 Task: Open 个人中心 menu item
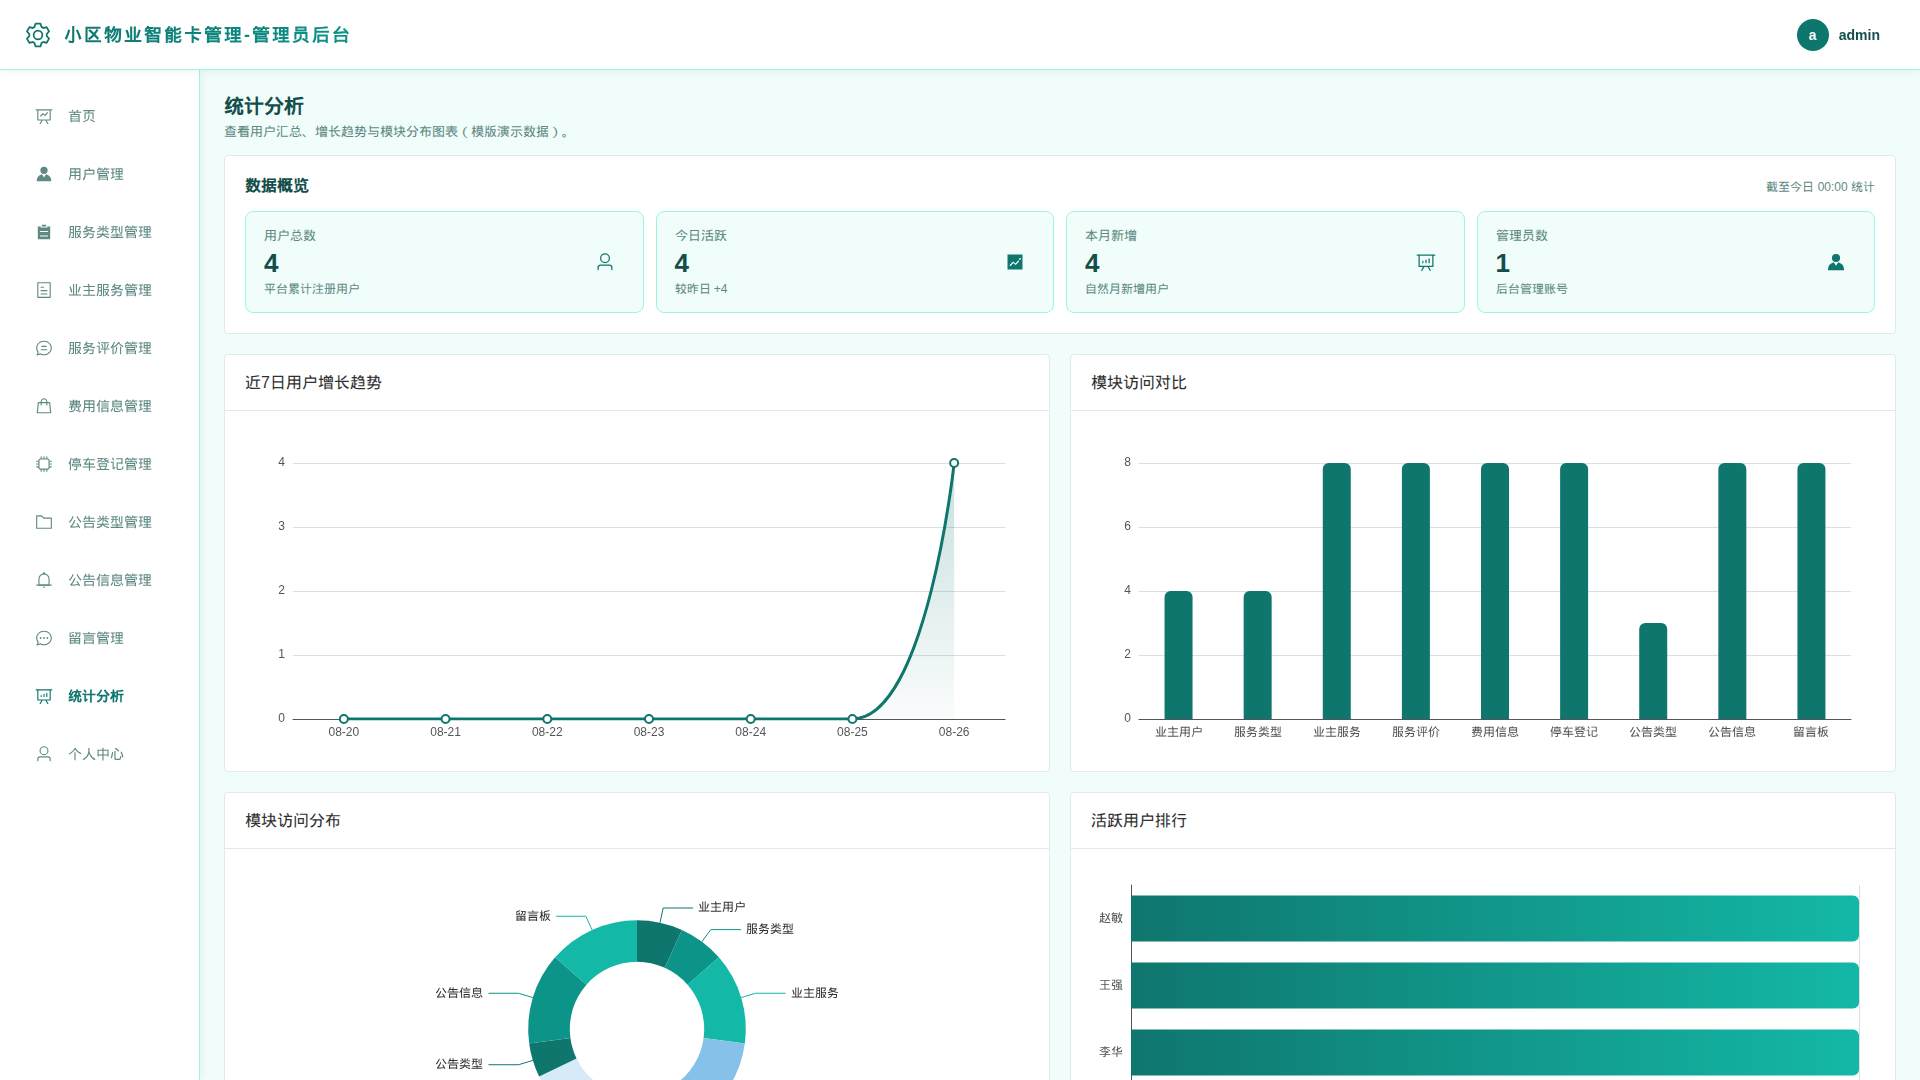coord(100,754)
